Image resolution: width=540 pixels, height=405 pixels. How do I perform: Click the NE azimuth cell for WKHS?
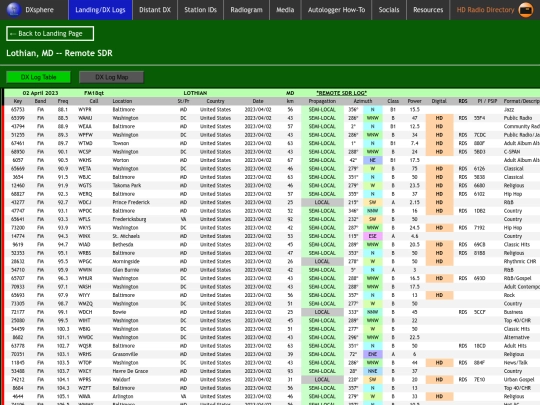[x=373, y=160]
